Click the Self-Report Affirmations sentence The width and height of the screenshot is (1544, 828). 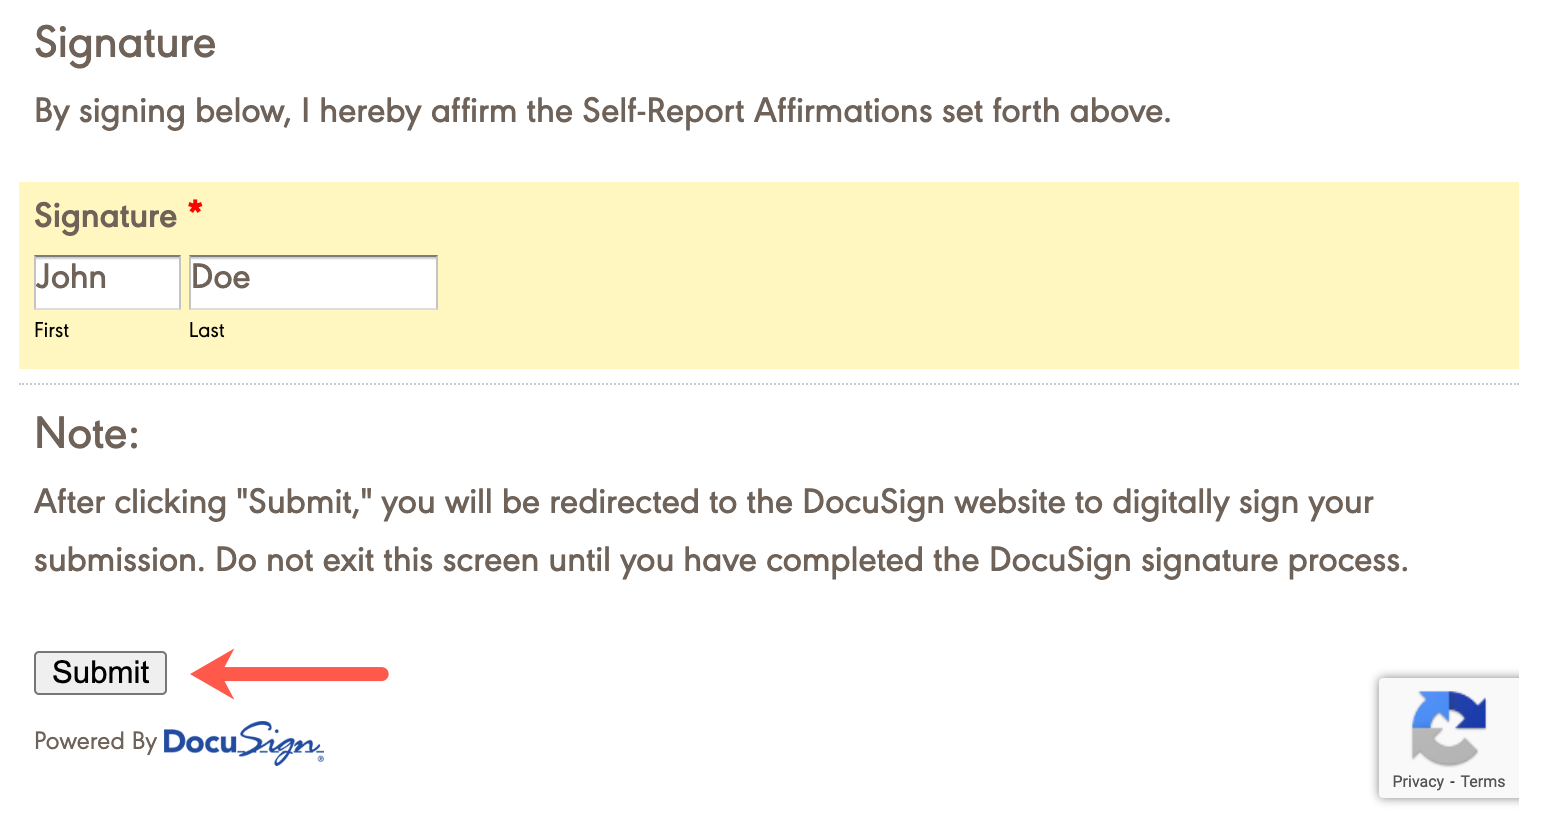point(602,111)
